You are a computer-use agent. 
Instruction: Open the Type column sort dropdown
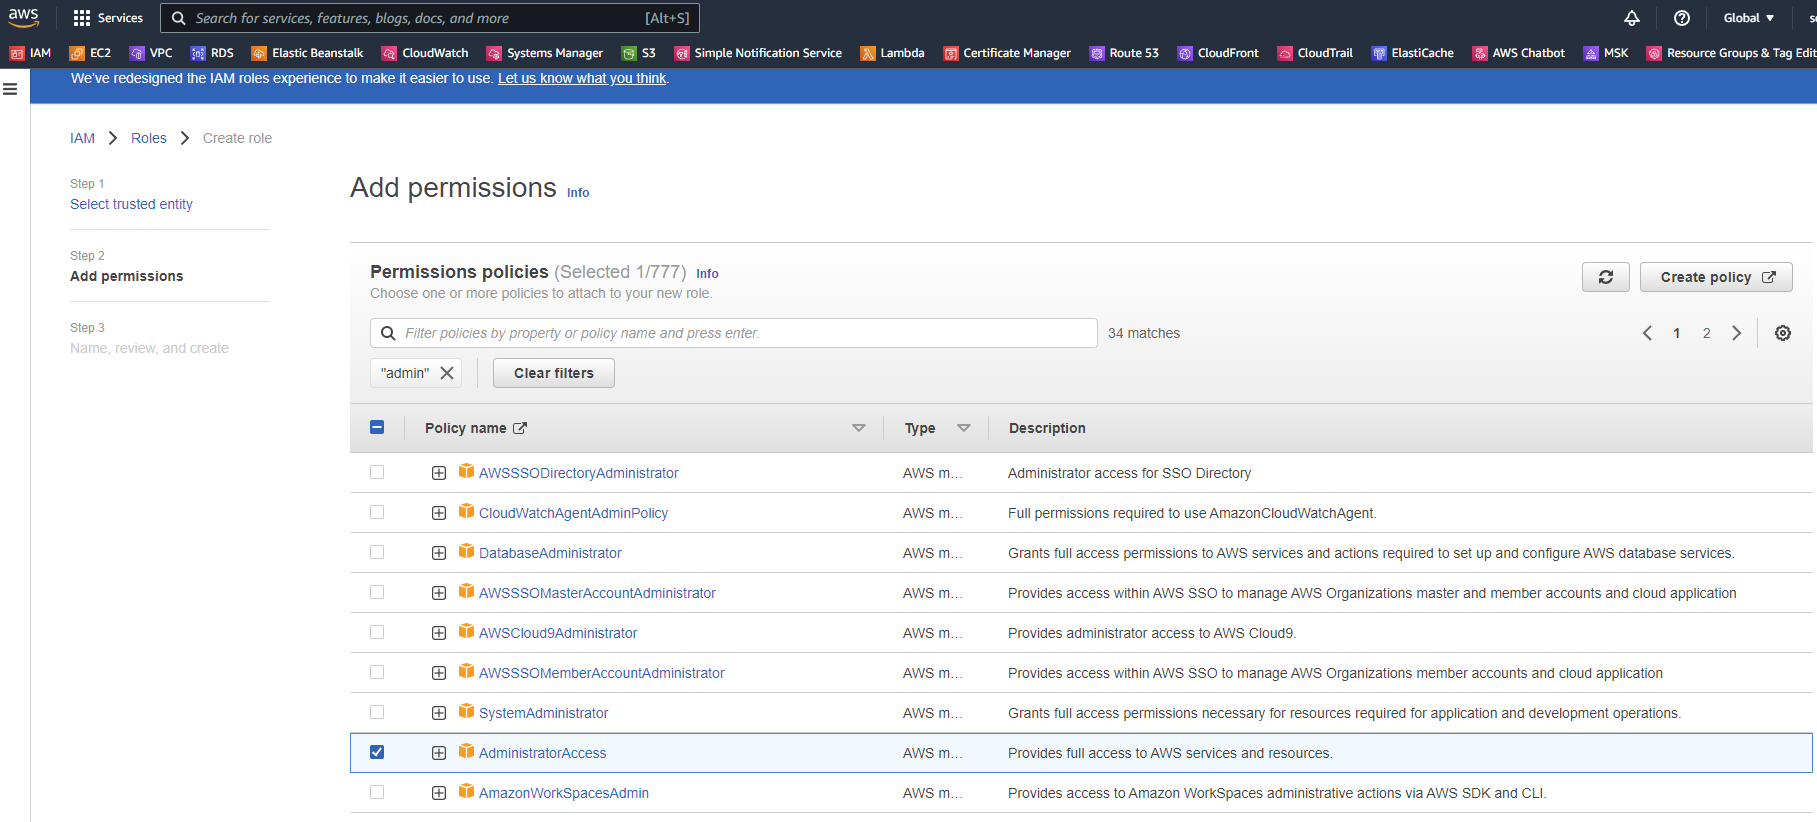pyautogui.click(x=964, y=428)
